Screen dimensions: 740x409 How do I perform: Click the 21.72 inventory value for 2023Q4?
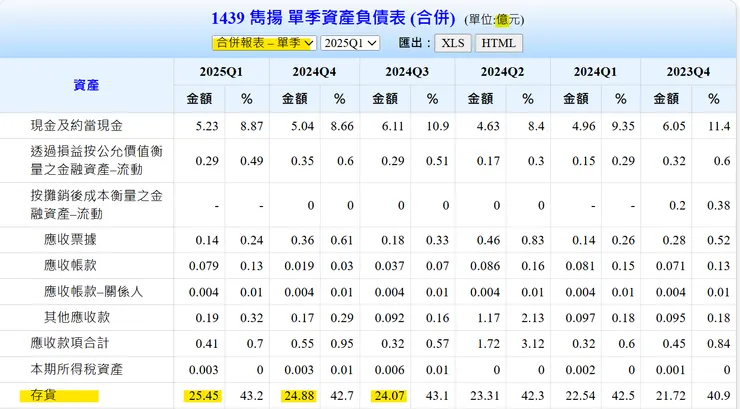point(671,395)
